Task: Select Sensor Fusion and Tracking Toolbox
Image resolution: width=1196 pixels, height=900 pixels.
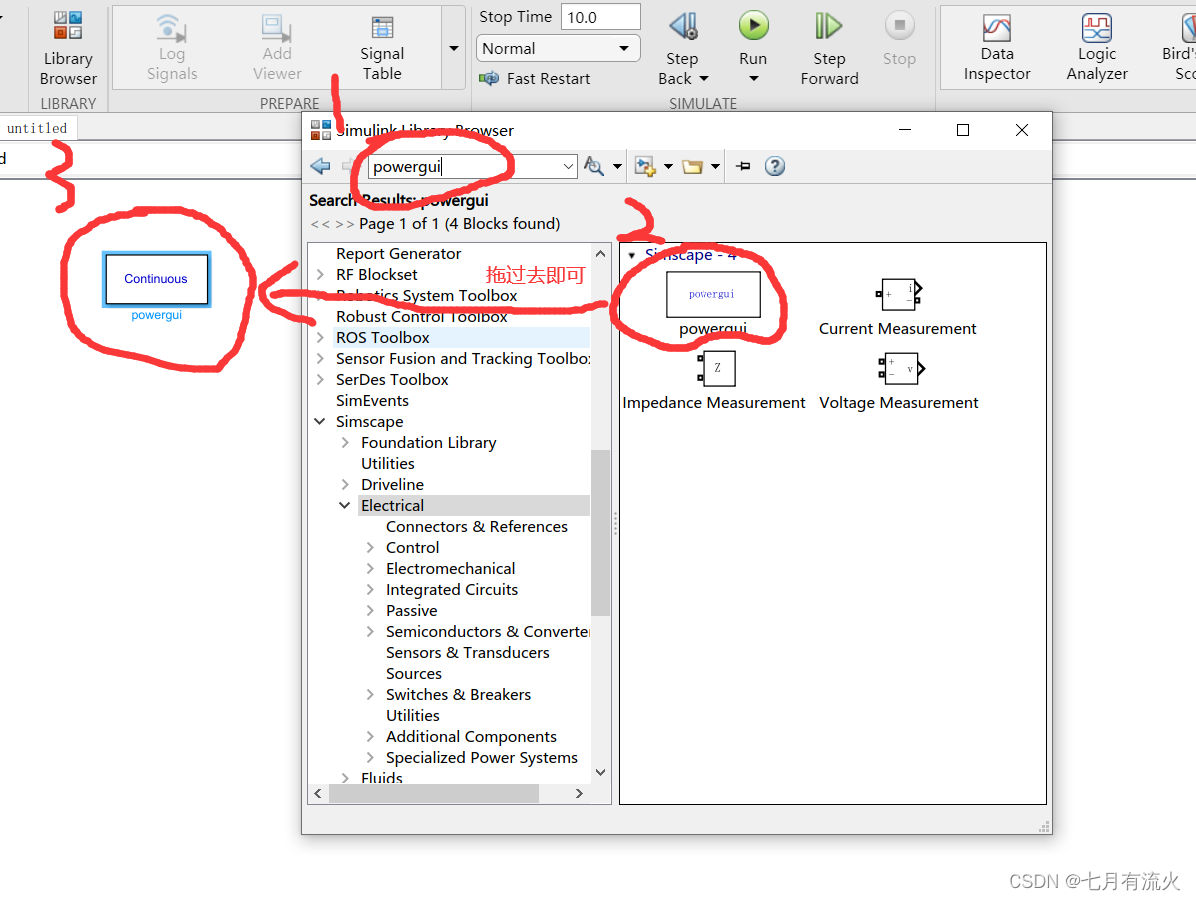Action: coord(463,358)
